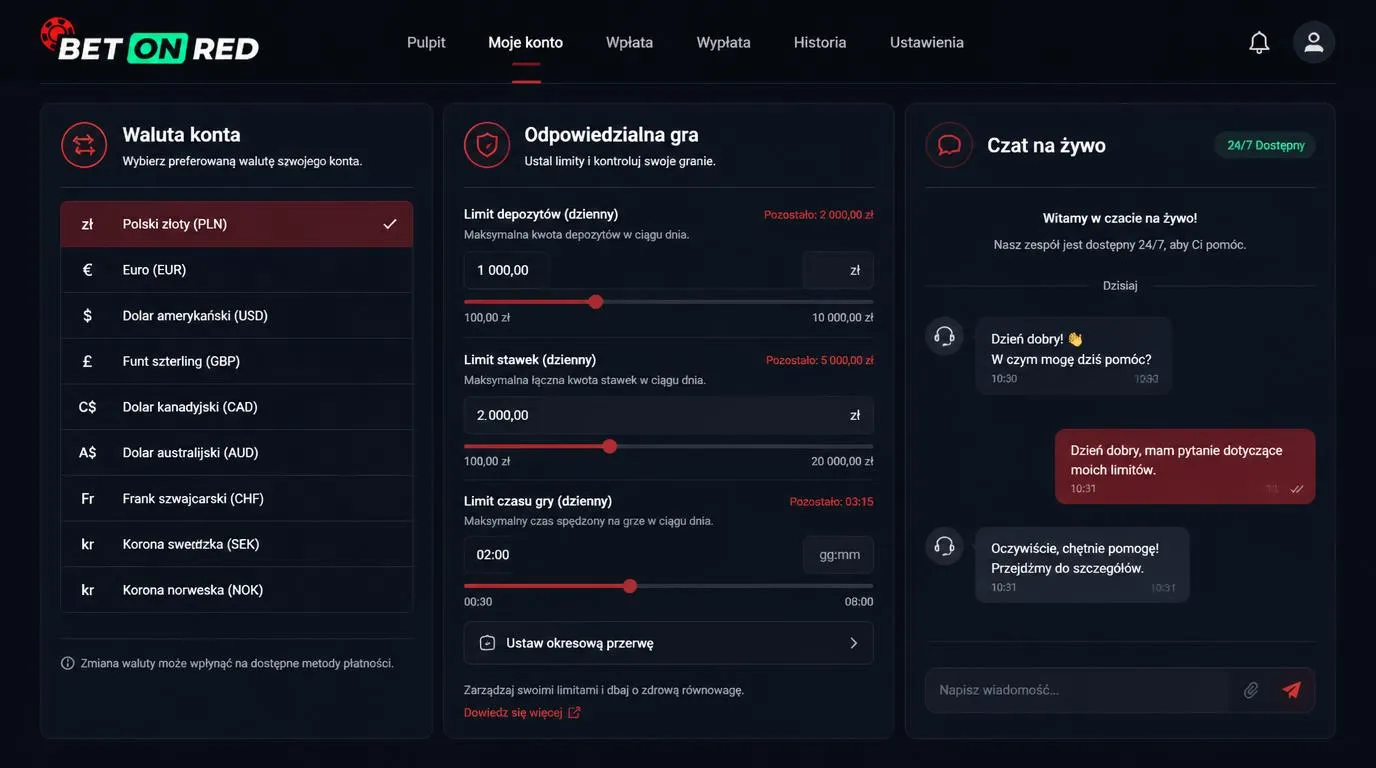The image size is (1376, 768).
Task: Choose Frank szwajcarski (CHF) currency
Action: (237, 499)
